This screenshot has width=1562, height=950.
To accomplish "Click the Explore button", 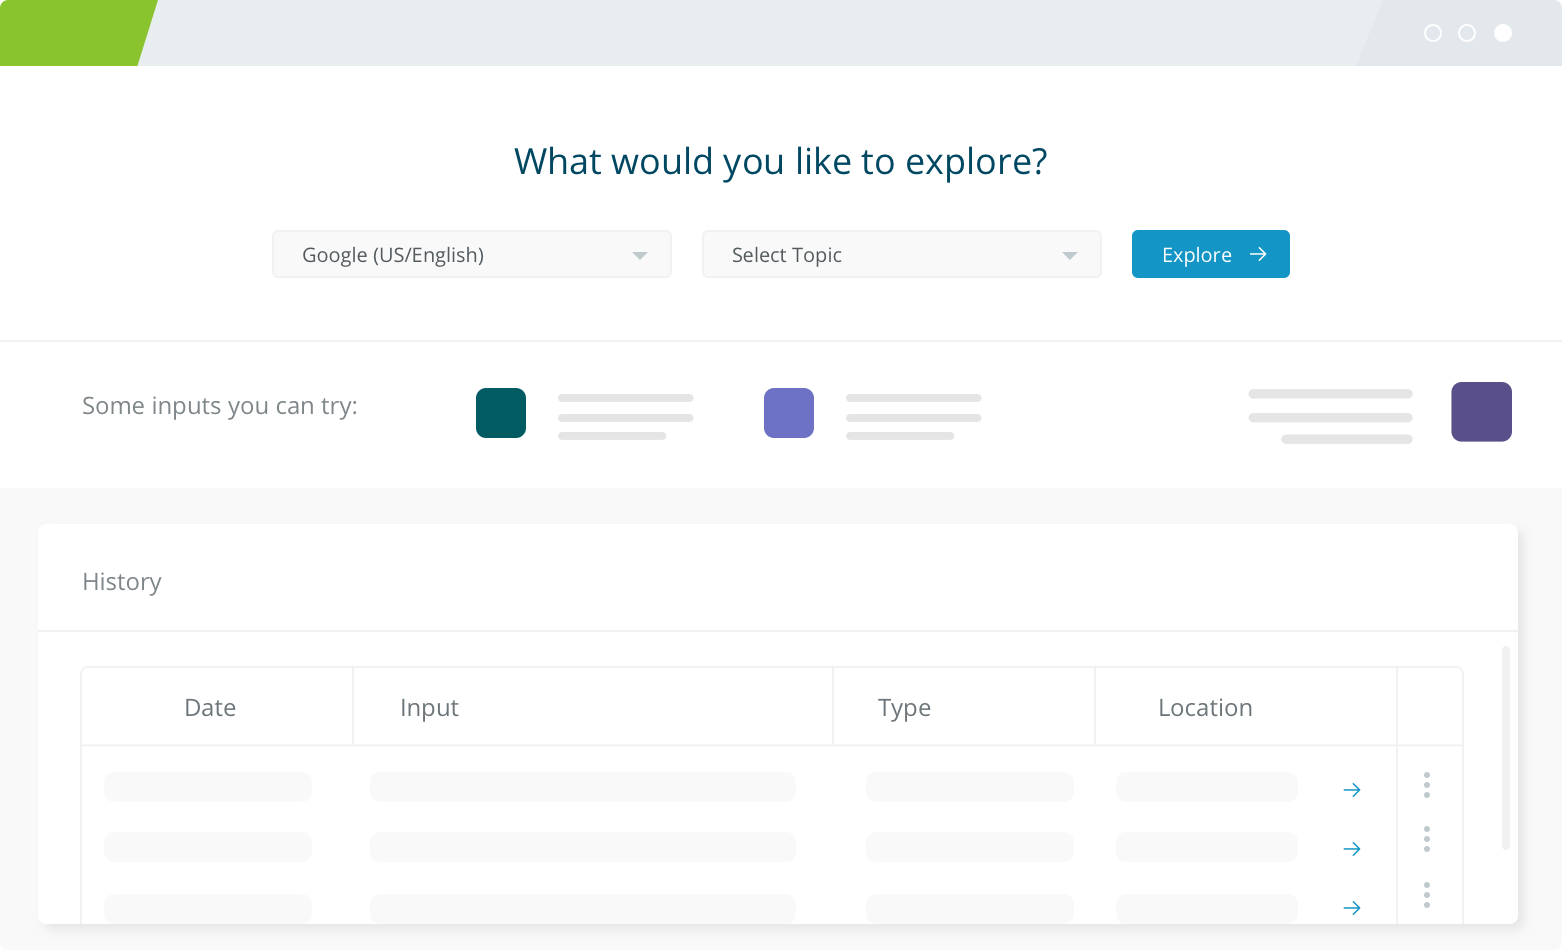I will pyautogui.click(x=1211, y=254).
